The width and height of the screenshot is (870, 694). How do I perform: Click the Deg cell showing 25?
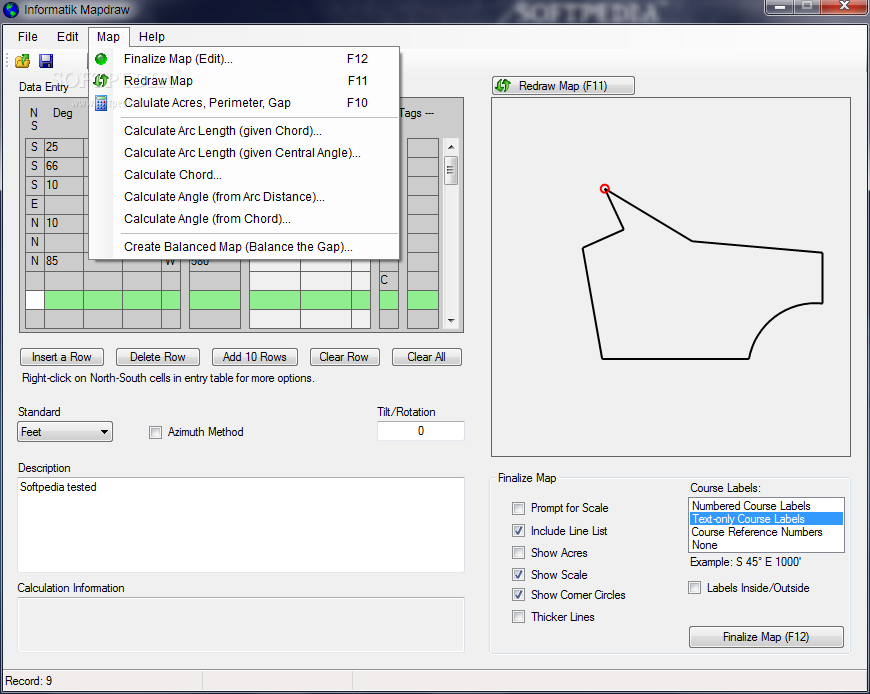pos(64,147)
